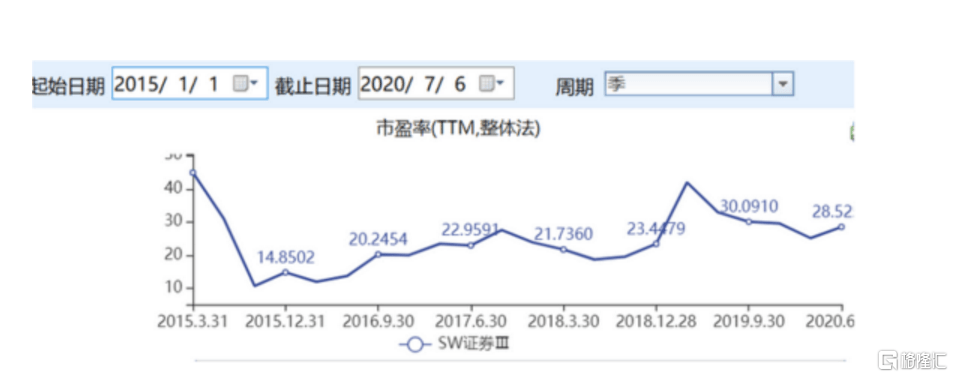The width and height of the screenshot is (953, 377).
Task: Select the 14.8502 data point
Action: pyautogui.click(x=285, y=272)
